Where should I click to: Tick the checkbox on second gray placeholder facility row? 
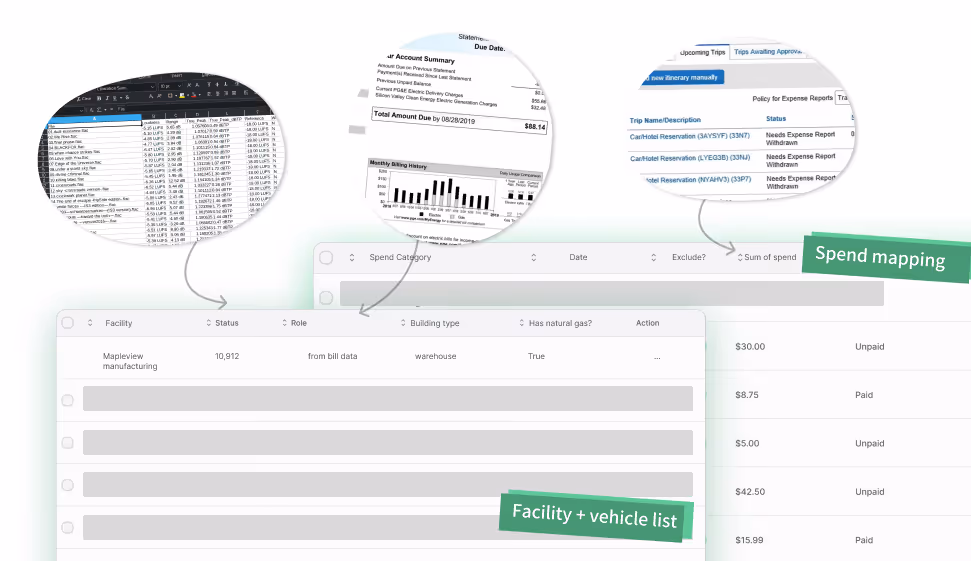[x=67, y=443]
